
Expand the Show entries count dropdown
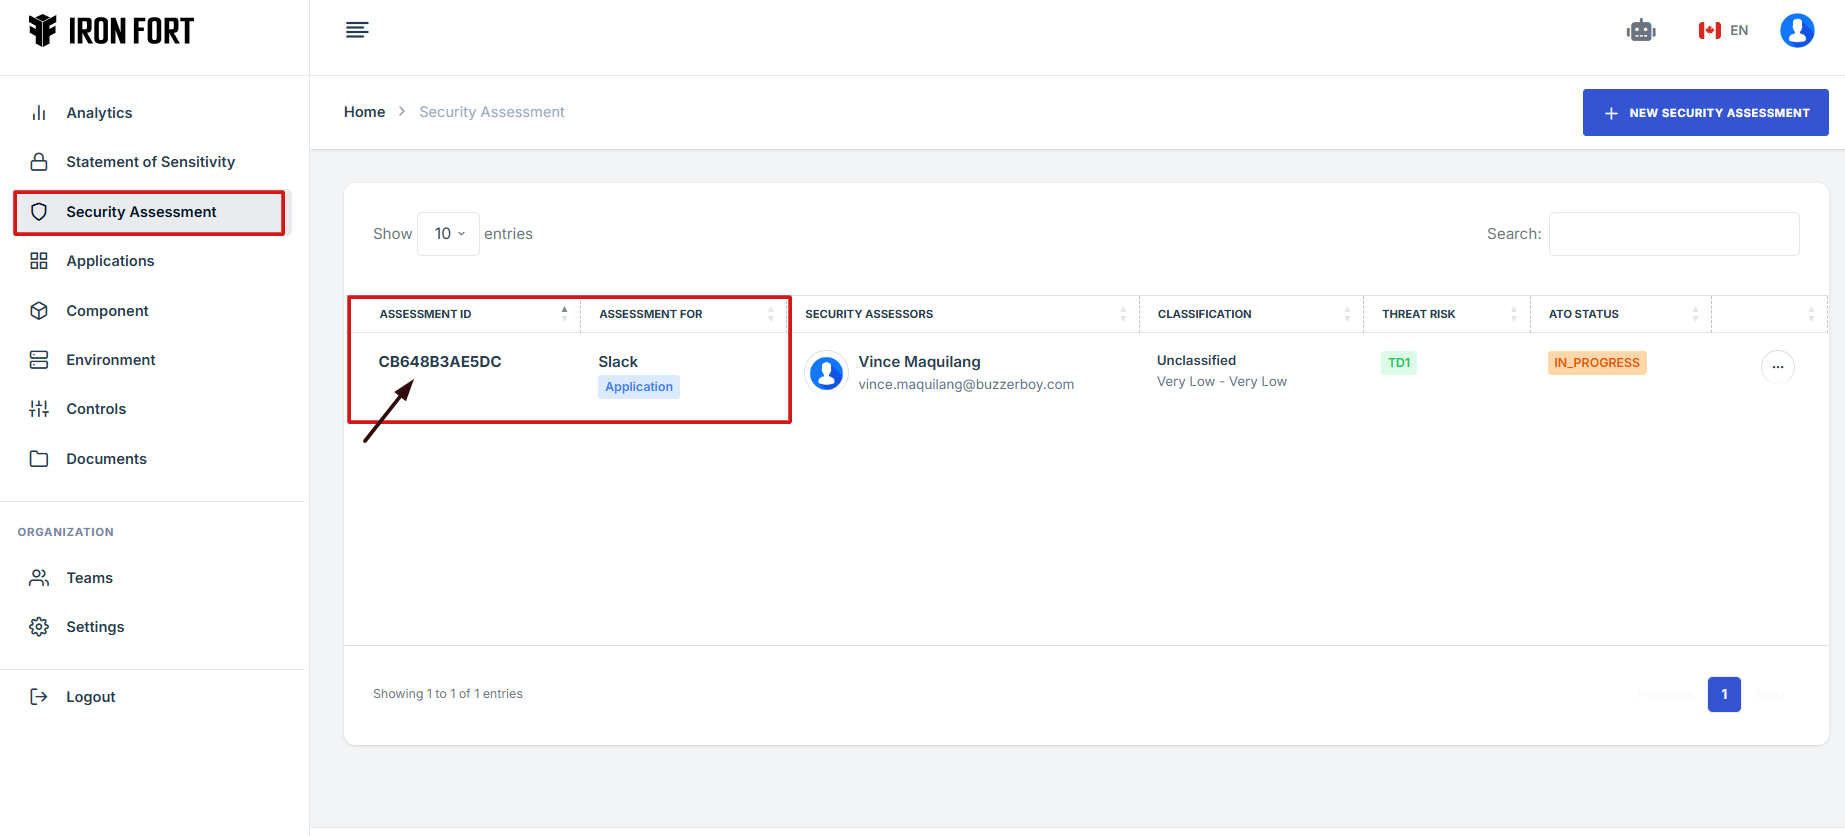449,234
